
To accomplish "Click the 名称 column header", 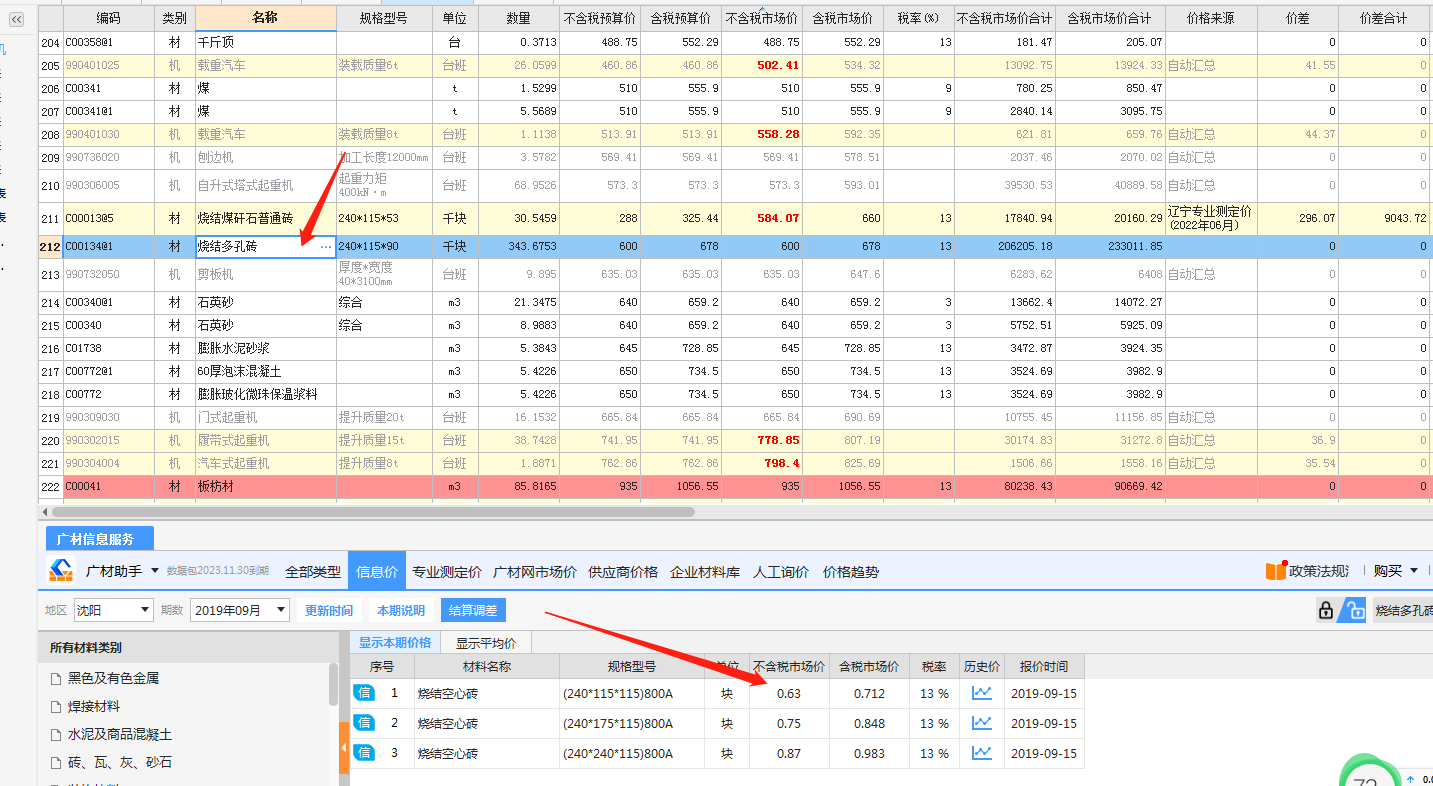I will (265, 18).
